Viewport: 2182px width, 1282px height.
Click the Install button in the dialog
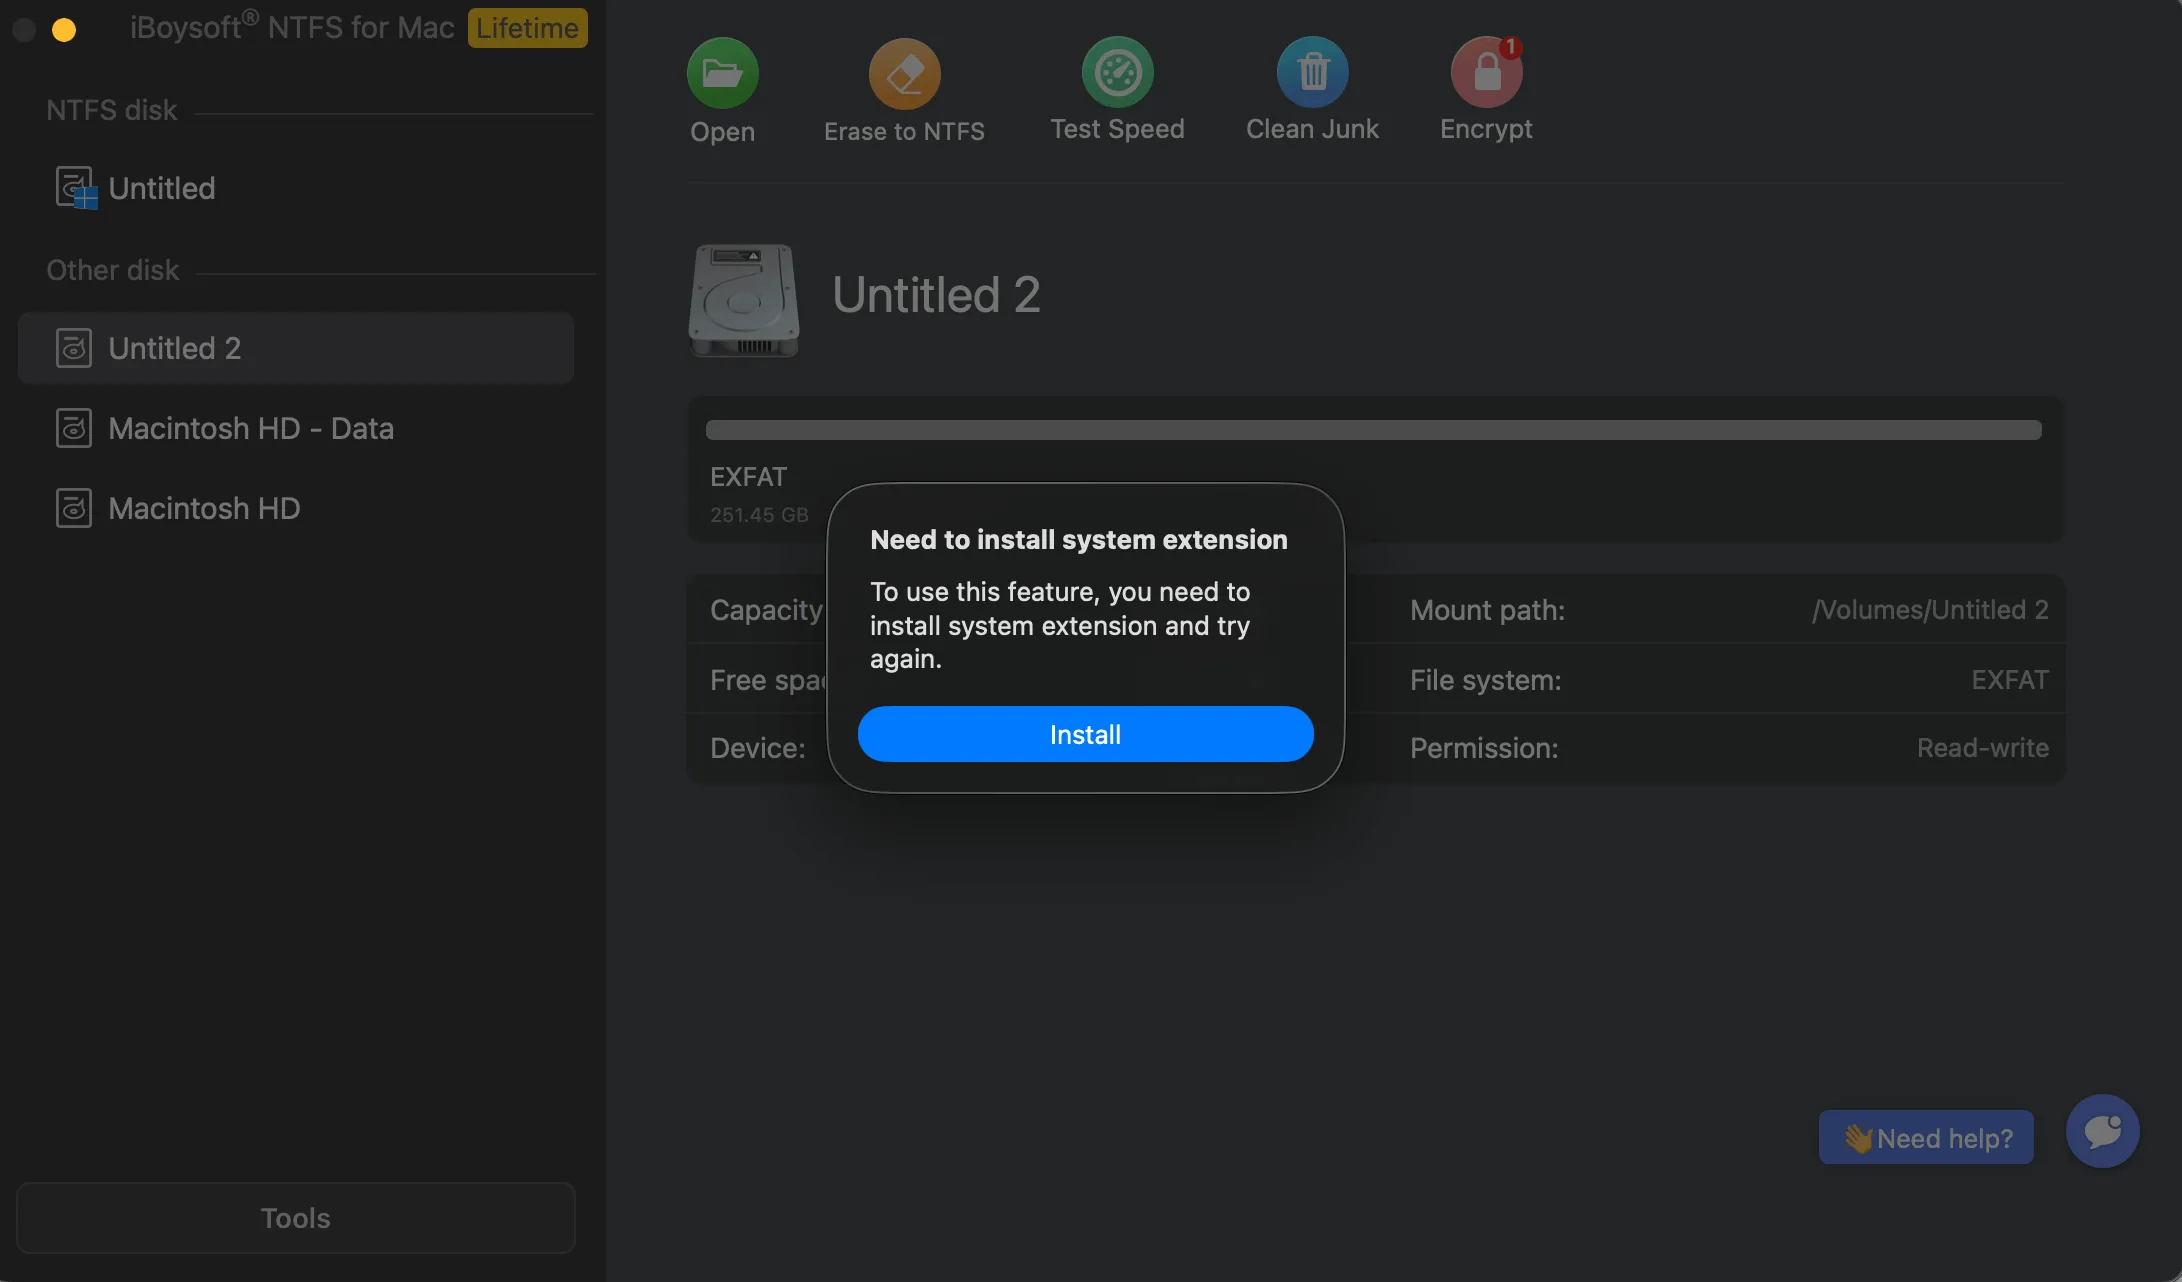tap(1085, 734)
